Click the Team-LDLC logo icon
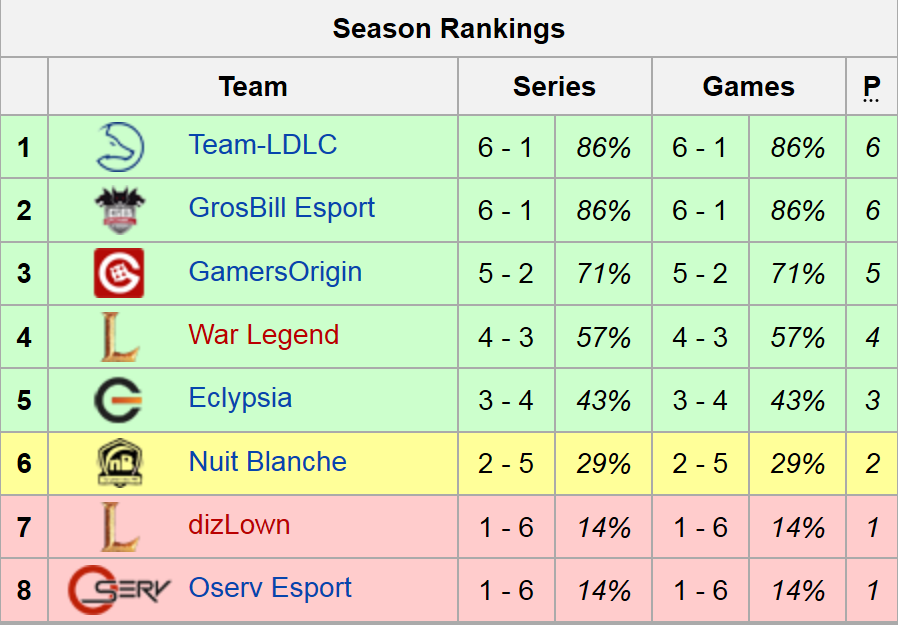Viewport: 898px width, 625px height. coord(120,147)
